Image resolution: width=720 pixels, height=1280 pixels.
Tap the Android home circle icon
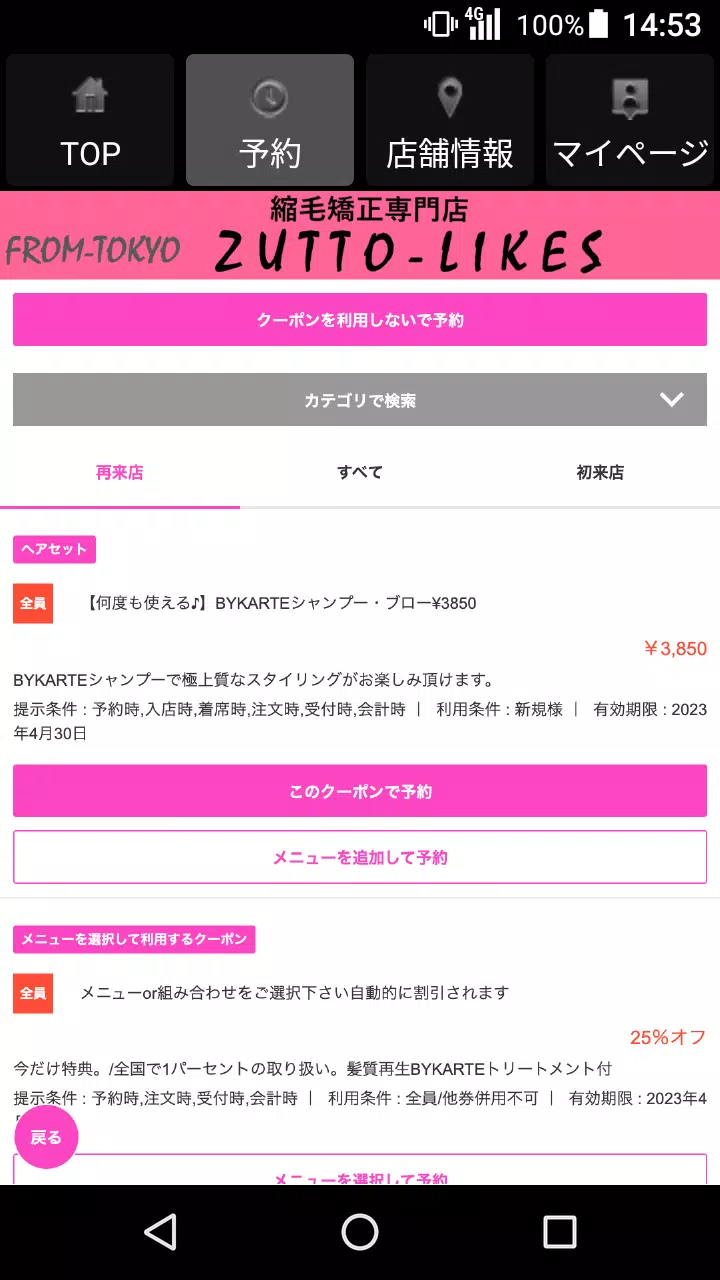pos(360,1233)
